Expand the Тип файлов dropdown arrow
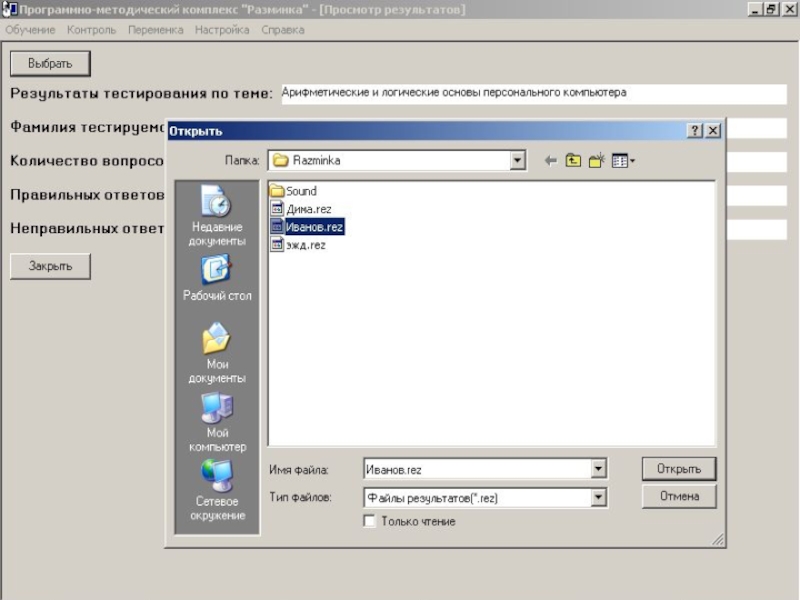The height and width of the screenshot is (600, 800). pos(598,497)
